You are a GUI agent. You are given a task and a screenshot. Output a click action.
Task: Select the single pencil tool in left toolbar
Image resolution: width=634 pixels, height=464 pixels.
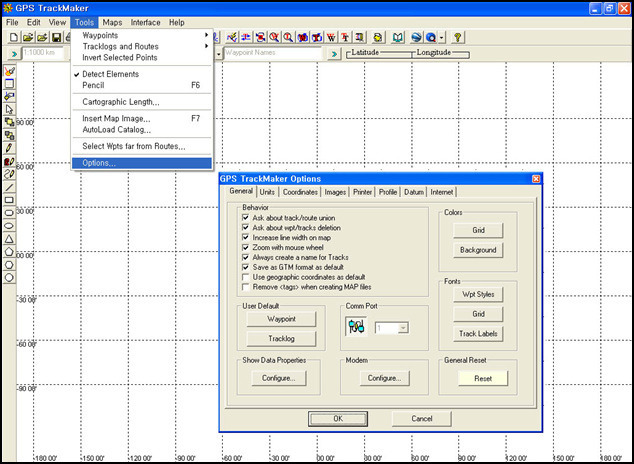click(x=9, y=148)
